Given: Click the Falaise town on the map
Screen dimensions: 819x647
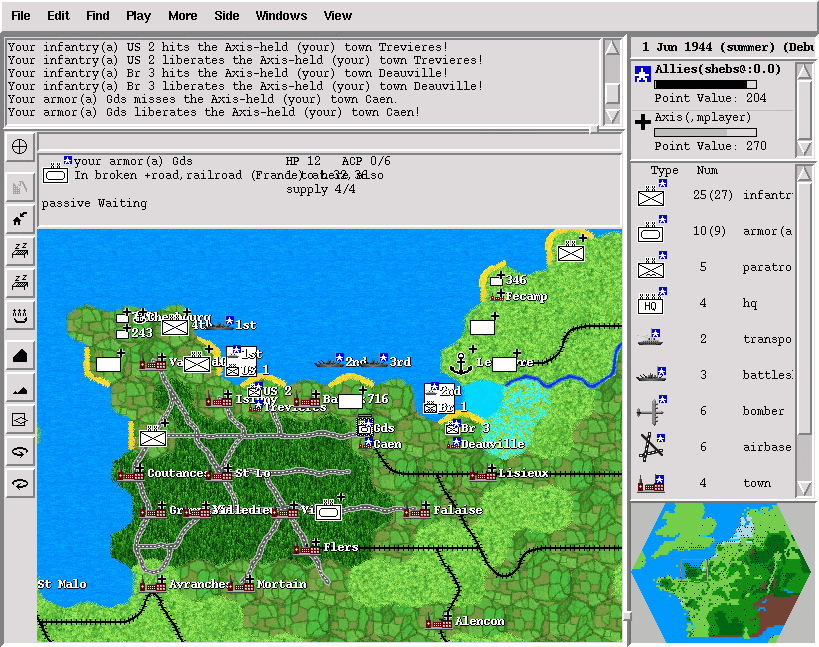Looking at the screenshot, I should click(417, 510).
